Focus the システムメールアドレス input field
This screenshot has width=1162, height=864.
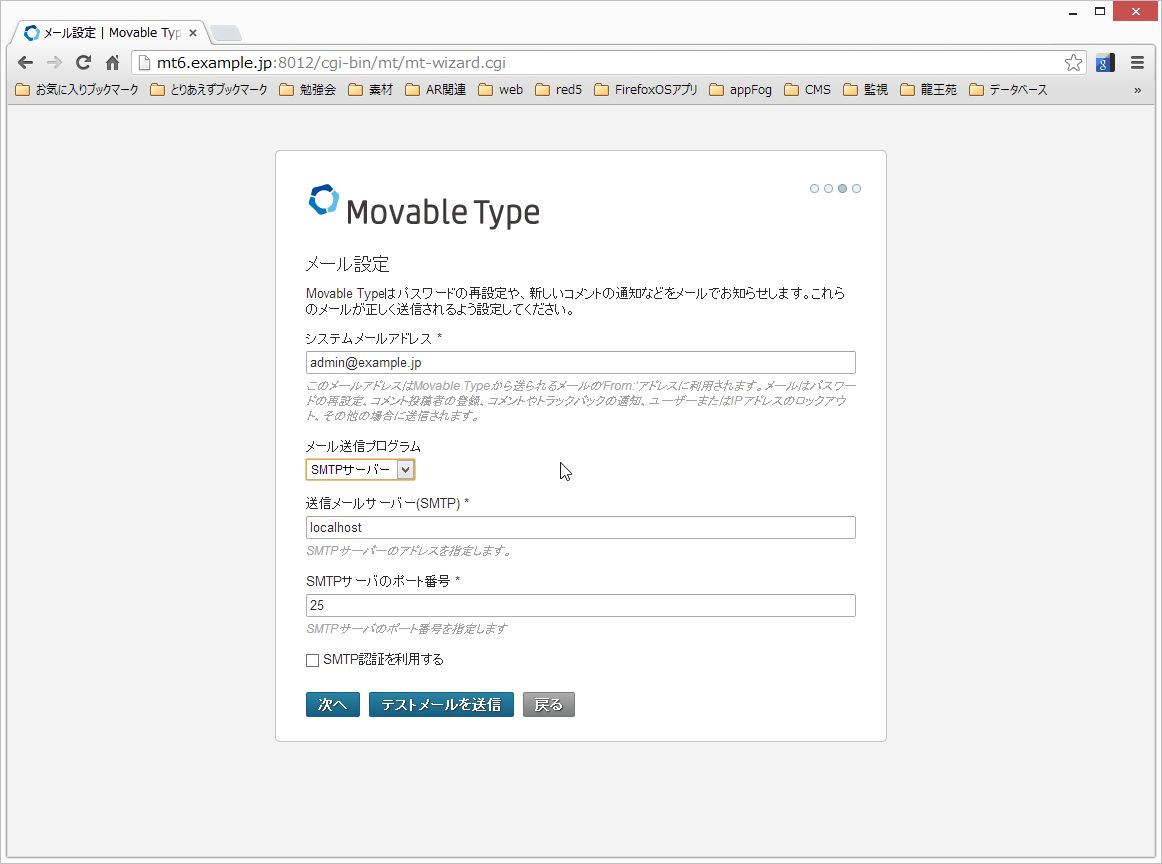point(580,362)
